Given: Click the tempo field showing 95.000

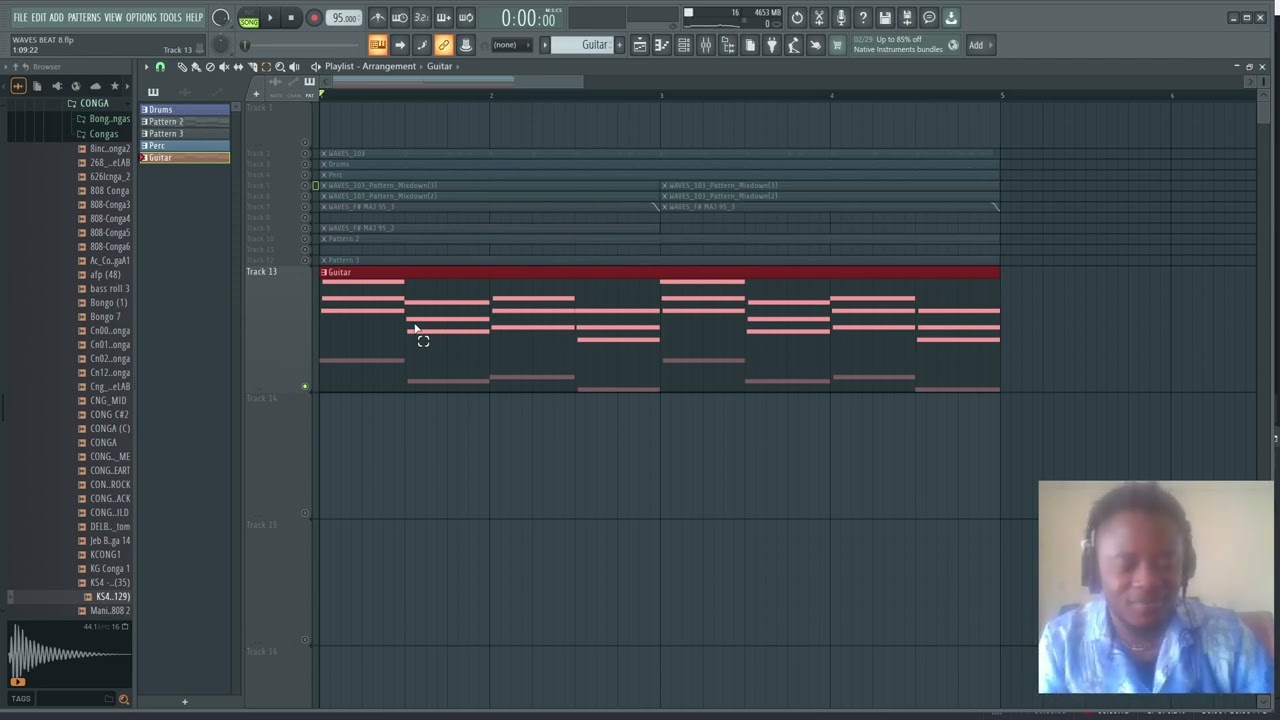Looking at the screenshot, I should tap(345, 18).
